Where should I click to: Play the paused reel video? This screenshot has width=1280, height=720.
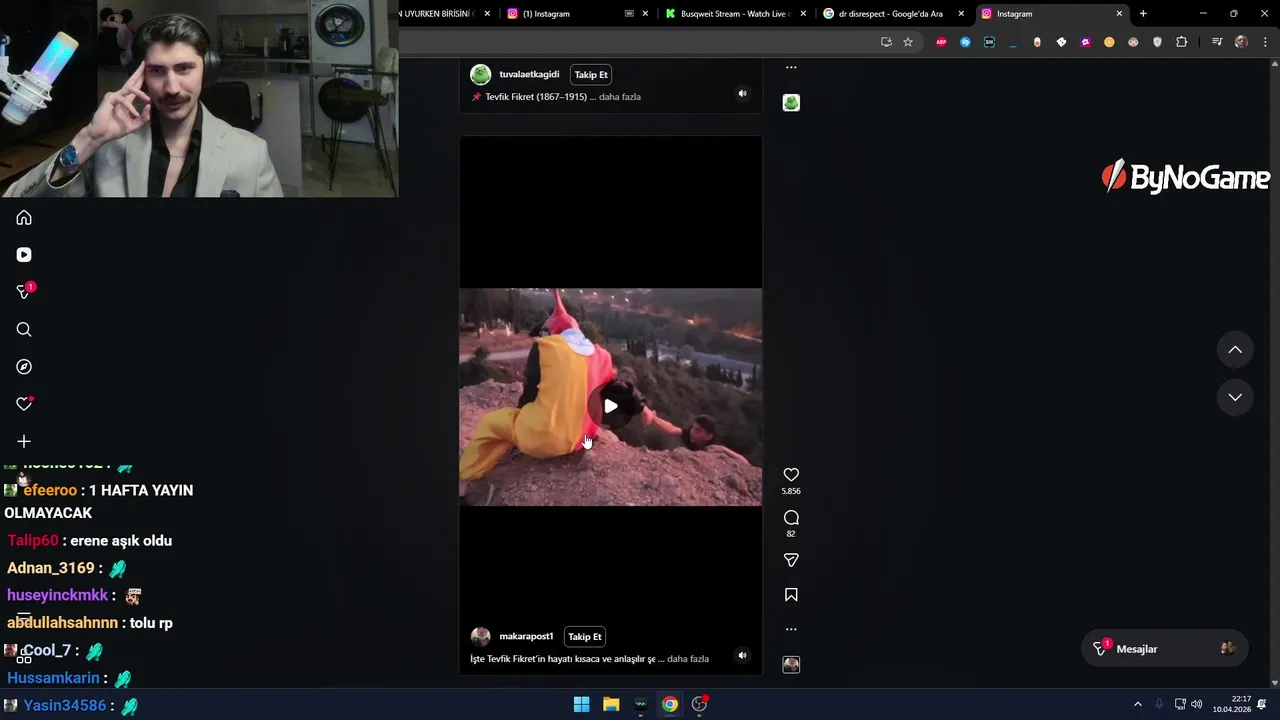coord(610,406)
